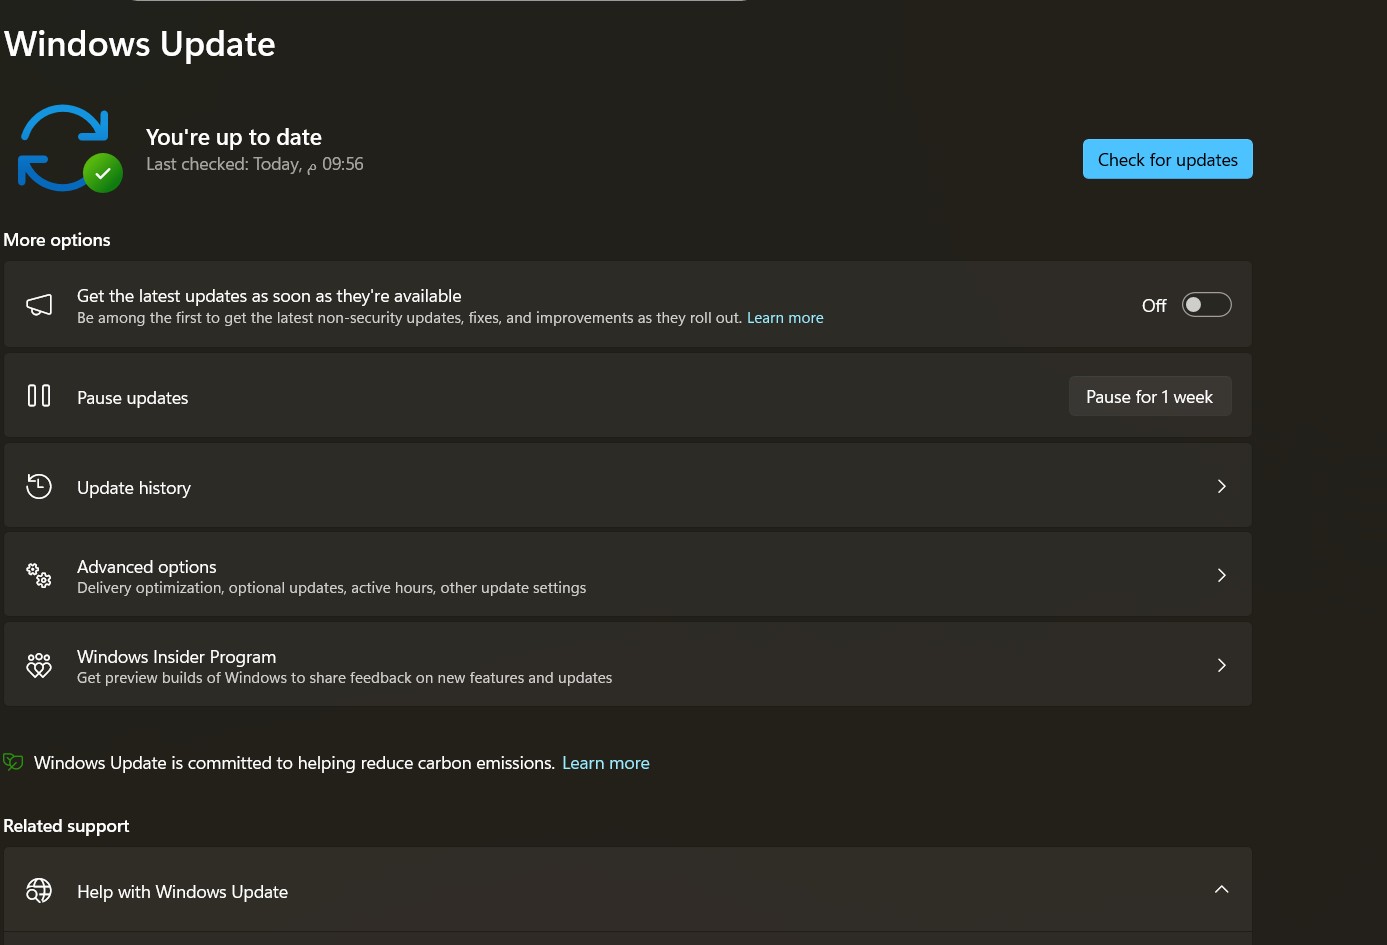Click the 'Get preview builds of Windows' description
Viewport: 1387px width, 945px height.
click(x=345, y=678)
